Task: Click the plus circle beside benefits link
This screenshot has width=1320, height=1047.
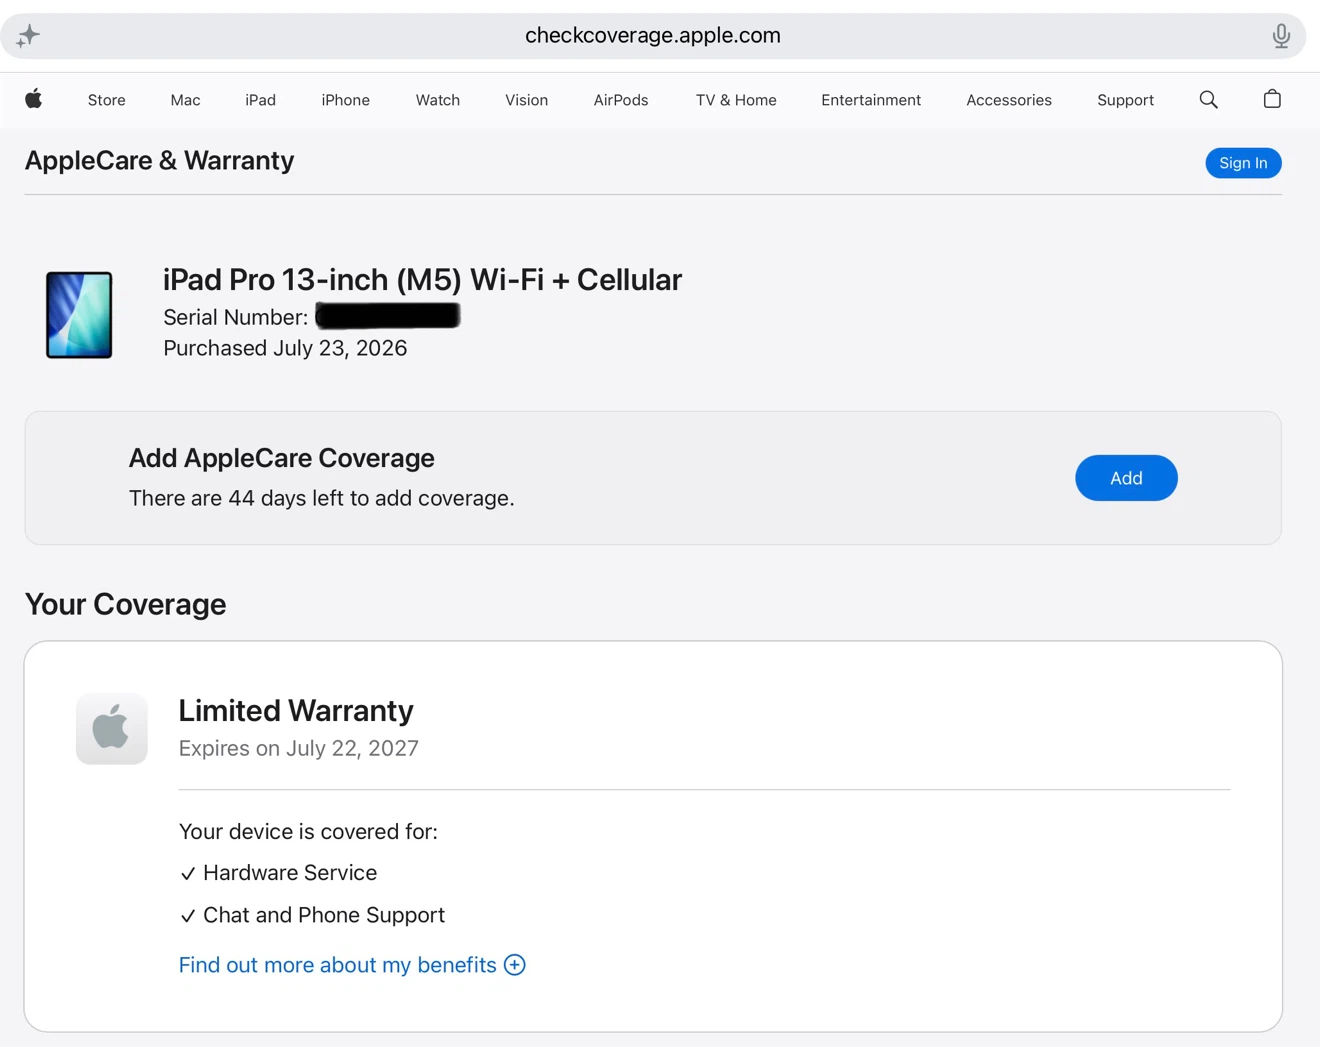Action: tap(515, 965)
